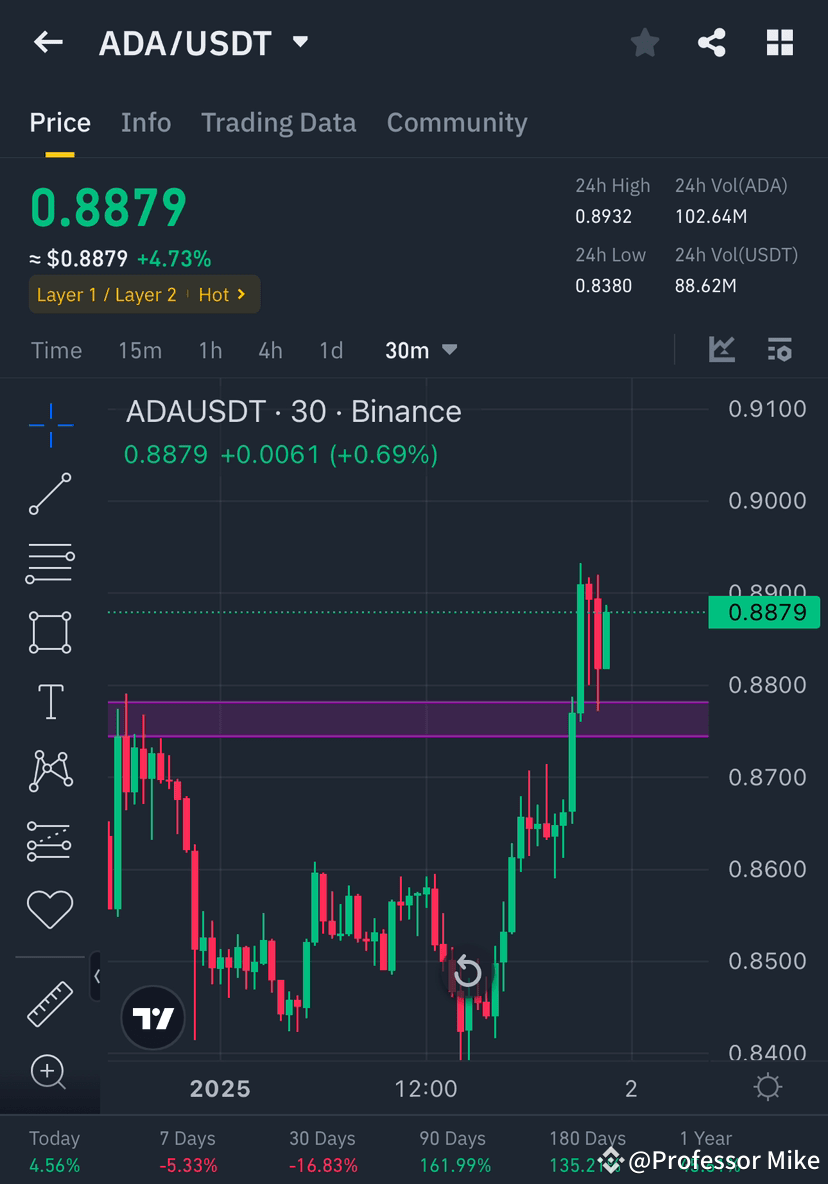Open the indicators chart icon
The height and width of the screenshot is (1184, 828).
coord(721,350)
